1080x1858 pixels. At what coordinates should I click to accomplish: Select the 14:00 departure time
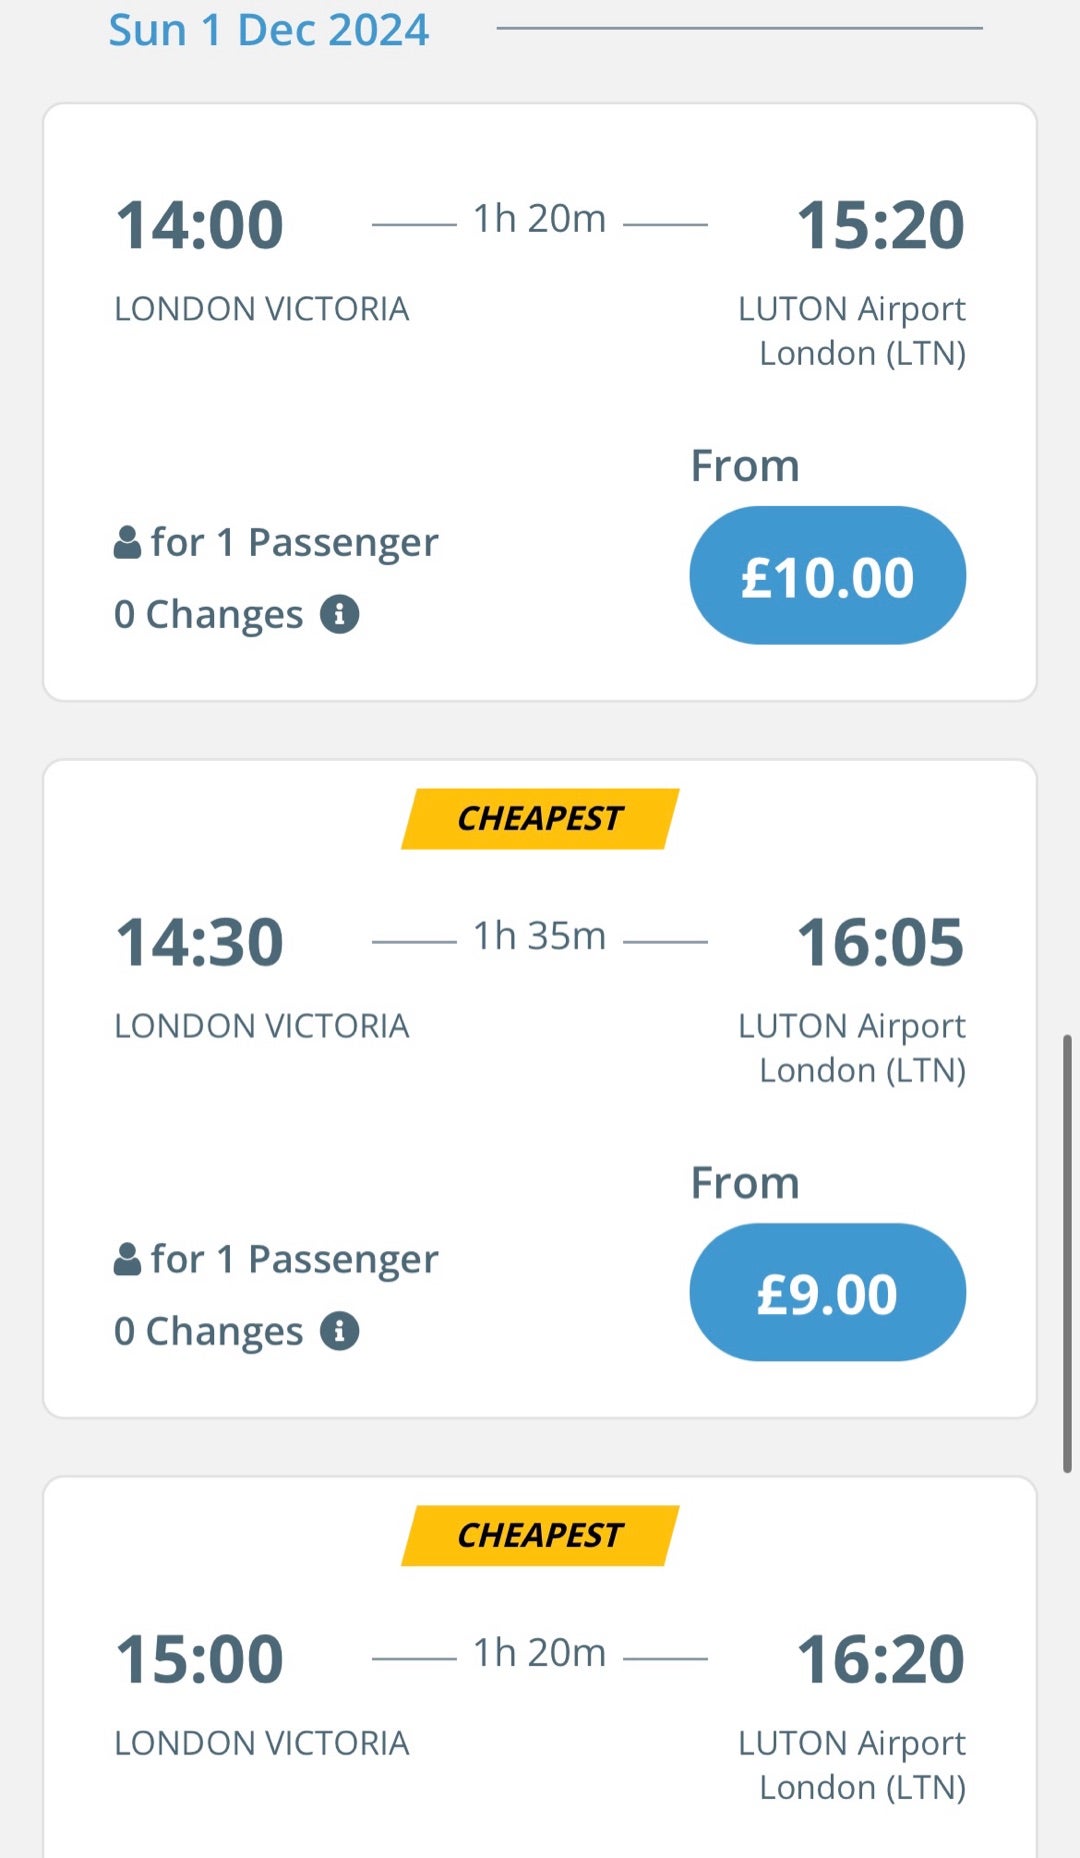pos(200,225)
